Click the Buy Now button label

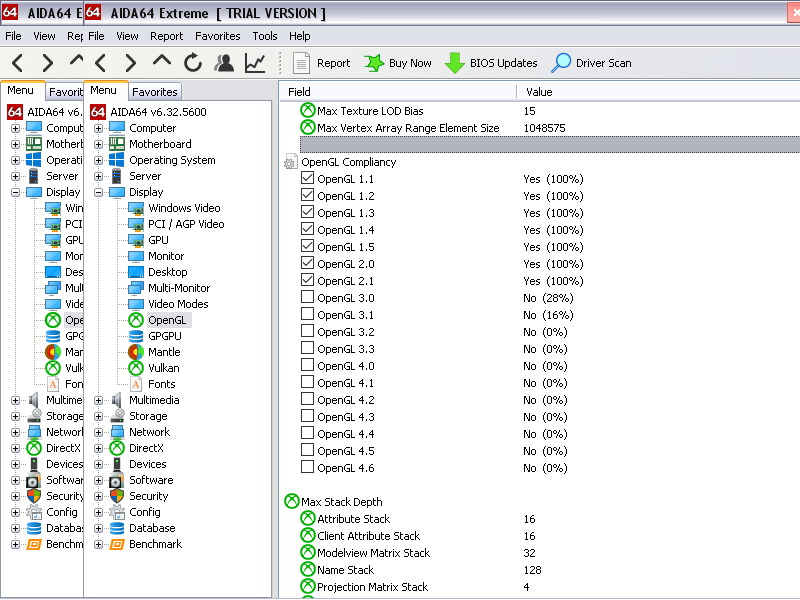(x=410, y=63)
